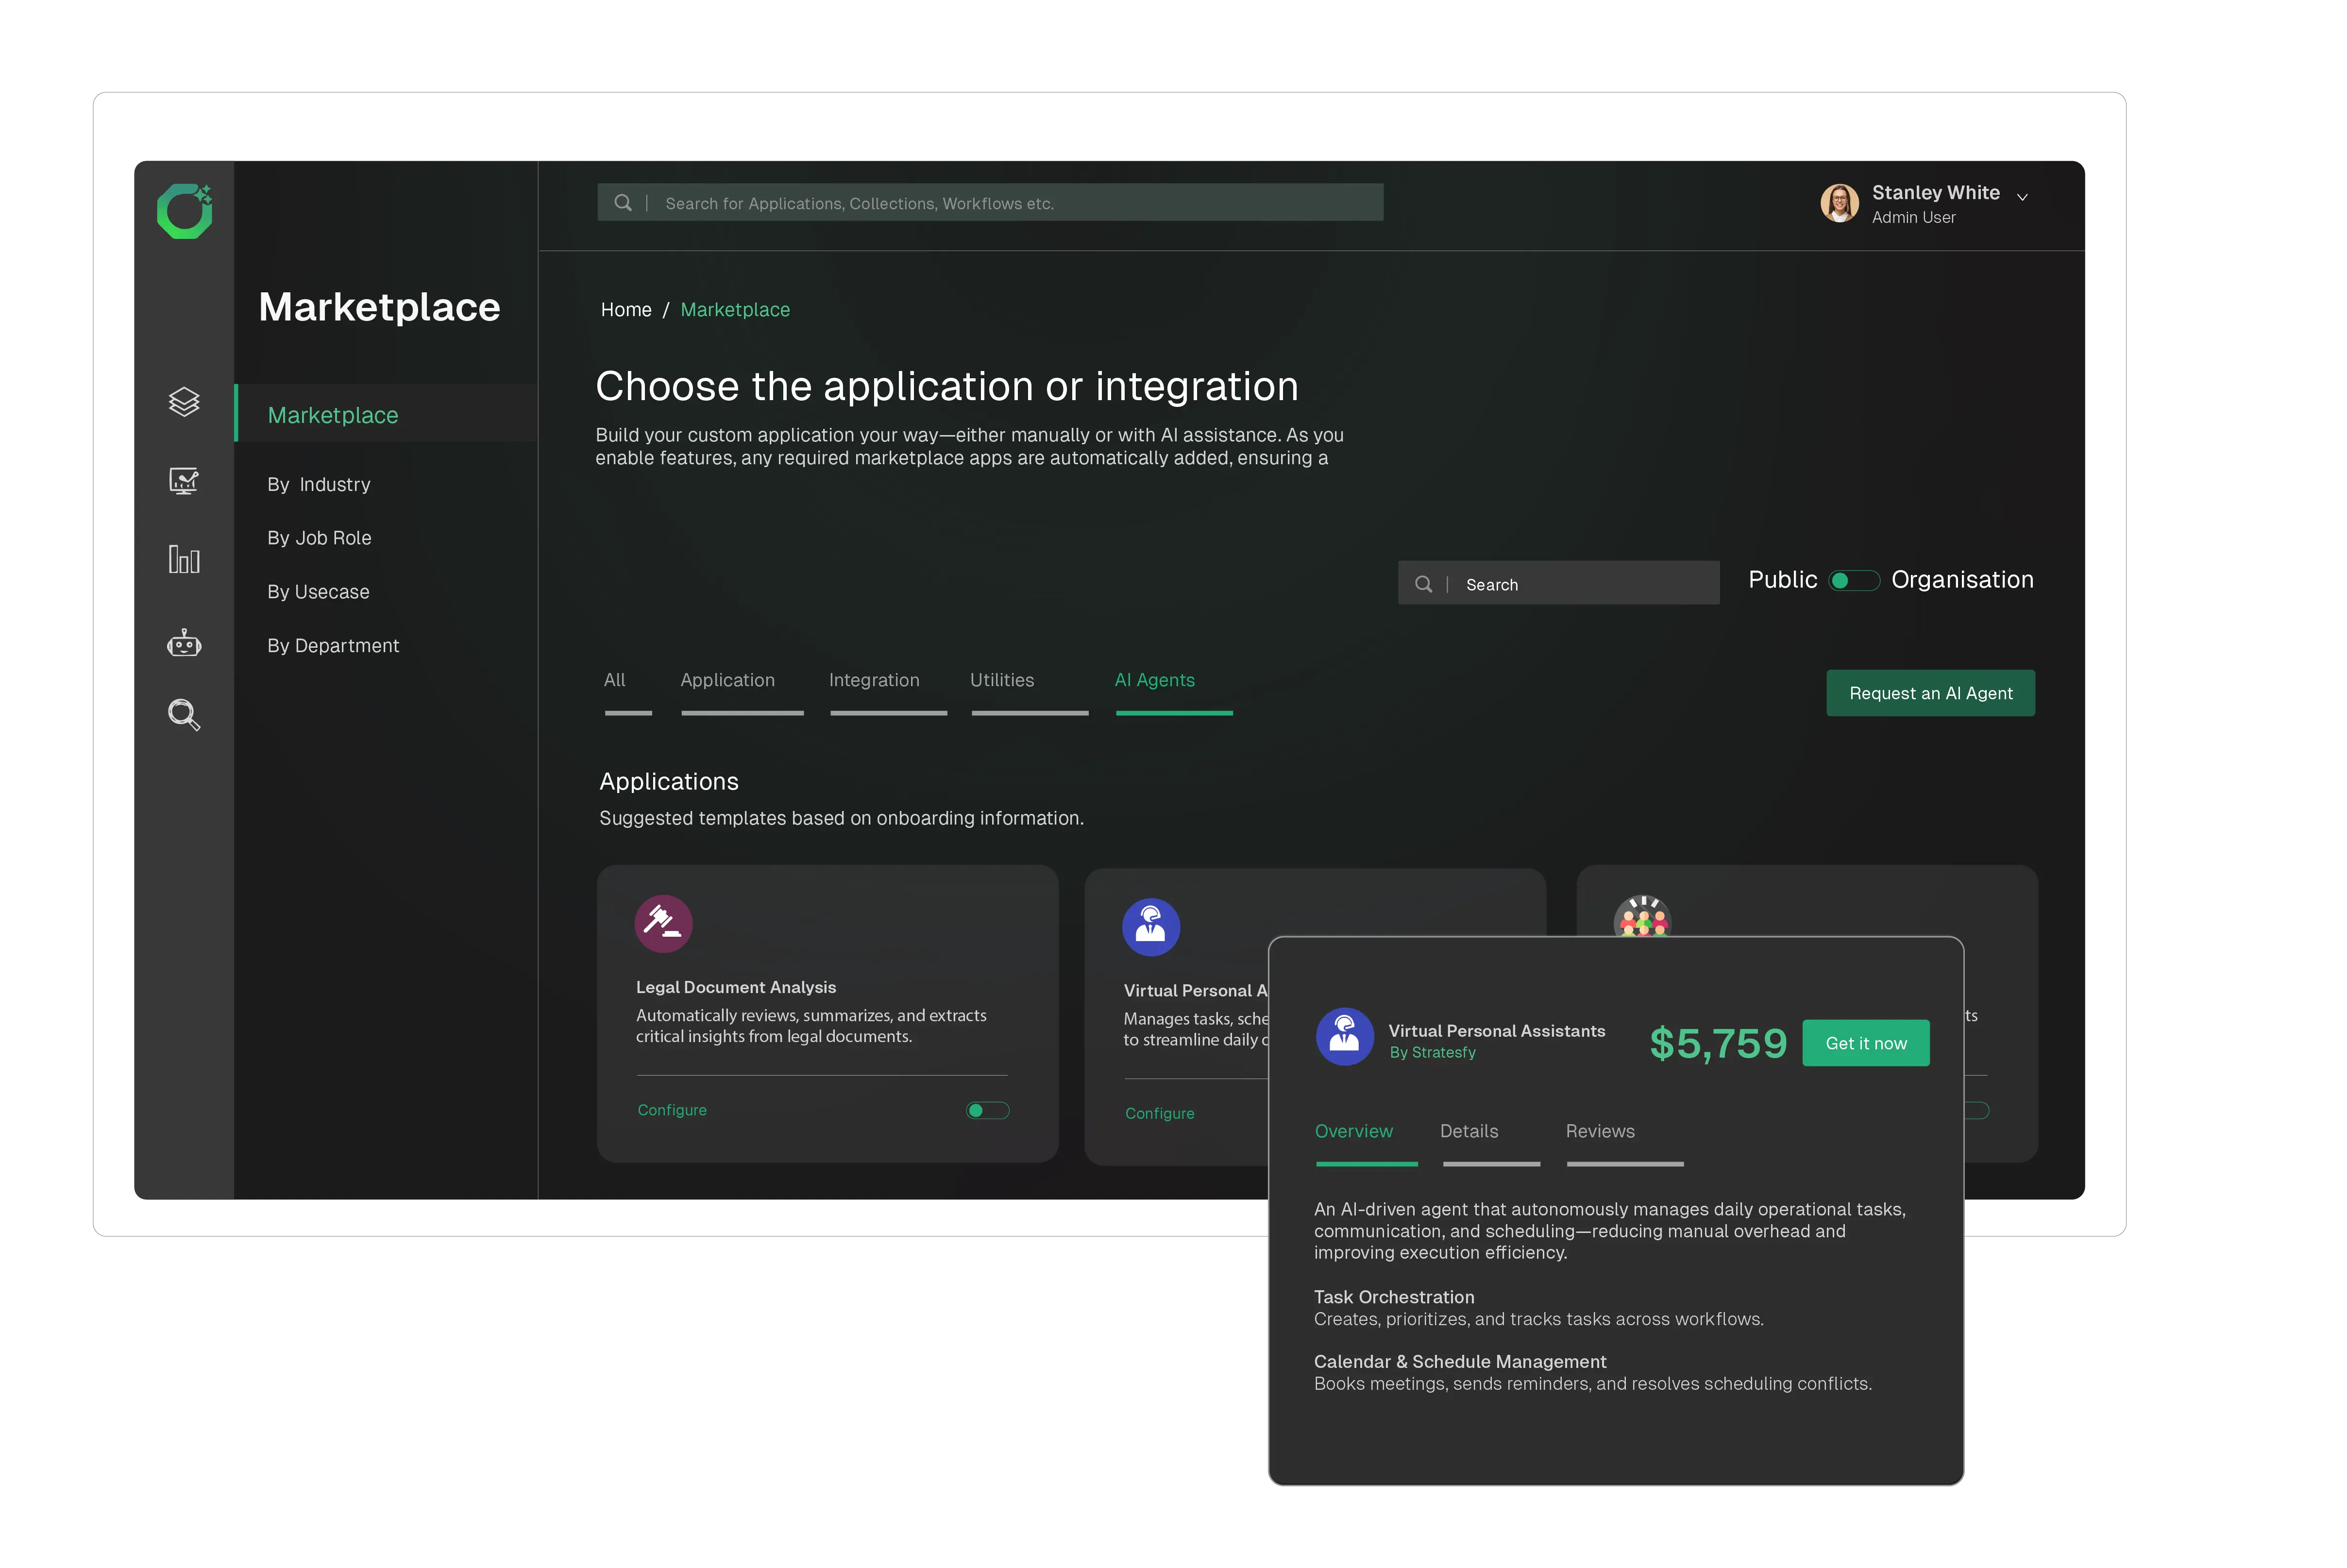Toggle the Legal Document Analysis switch
Screen dimensions: 2347x1568
988,1110
